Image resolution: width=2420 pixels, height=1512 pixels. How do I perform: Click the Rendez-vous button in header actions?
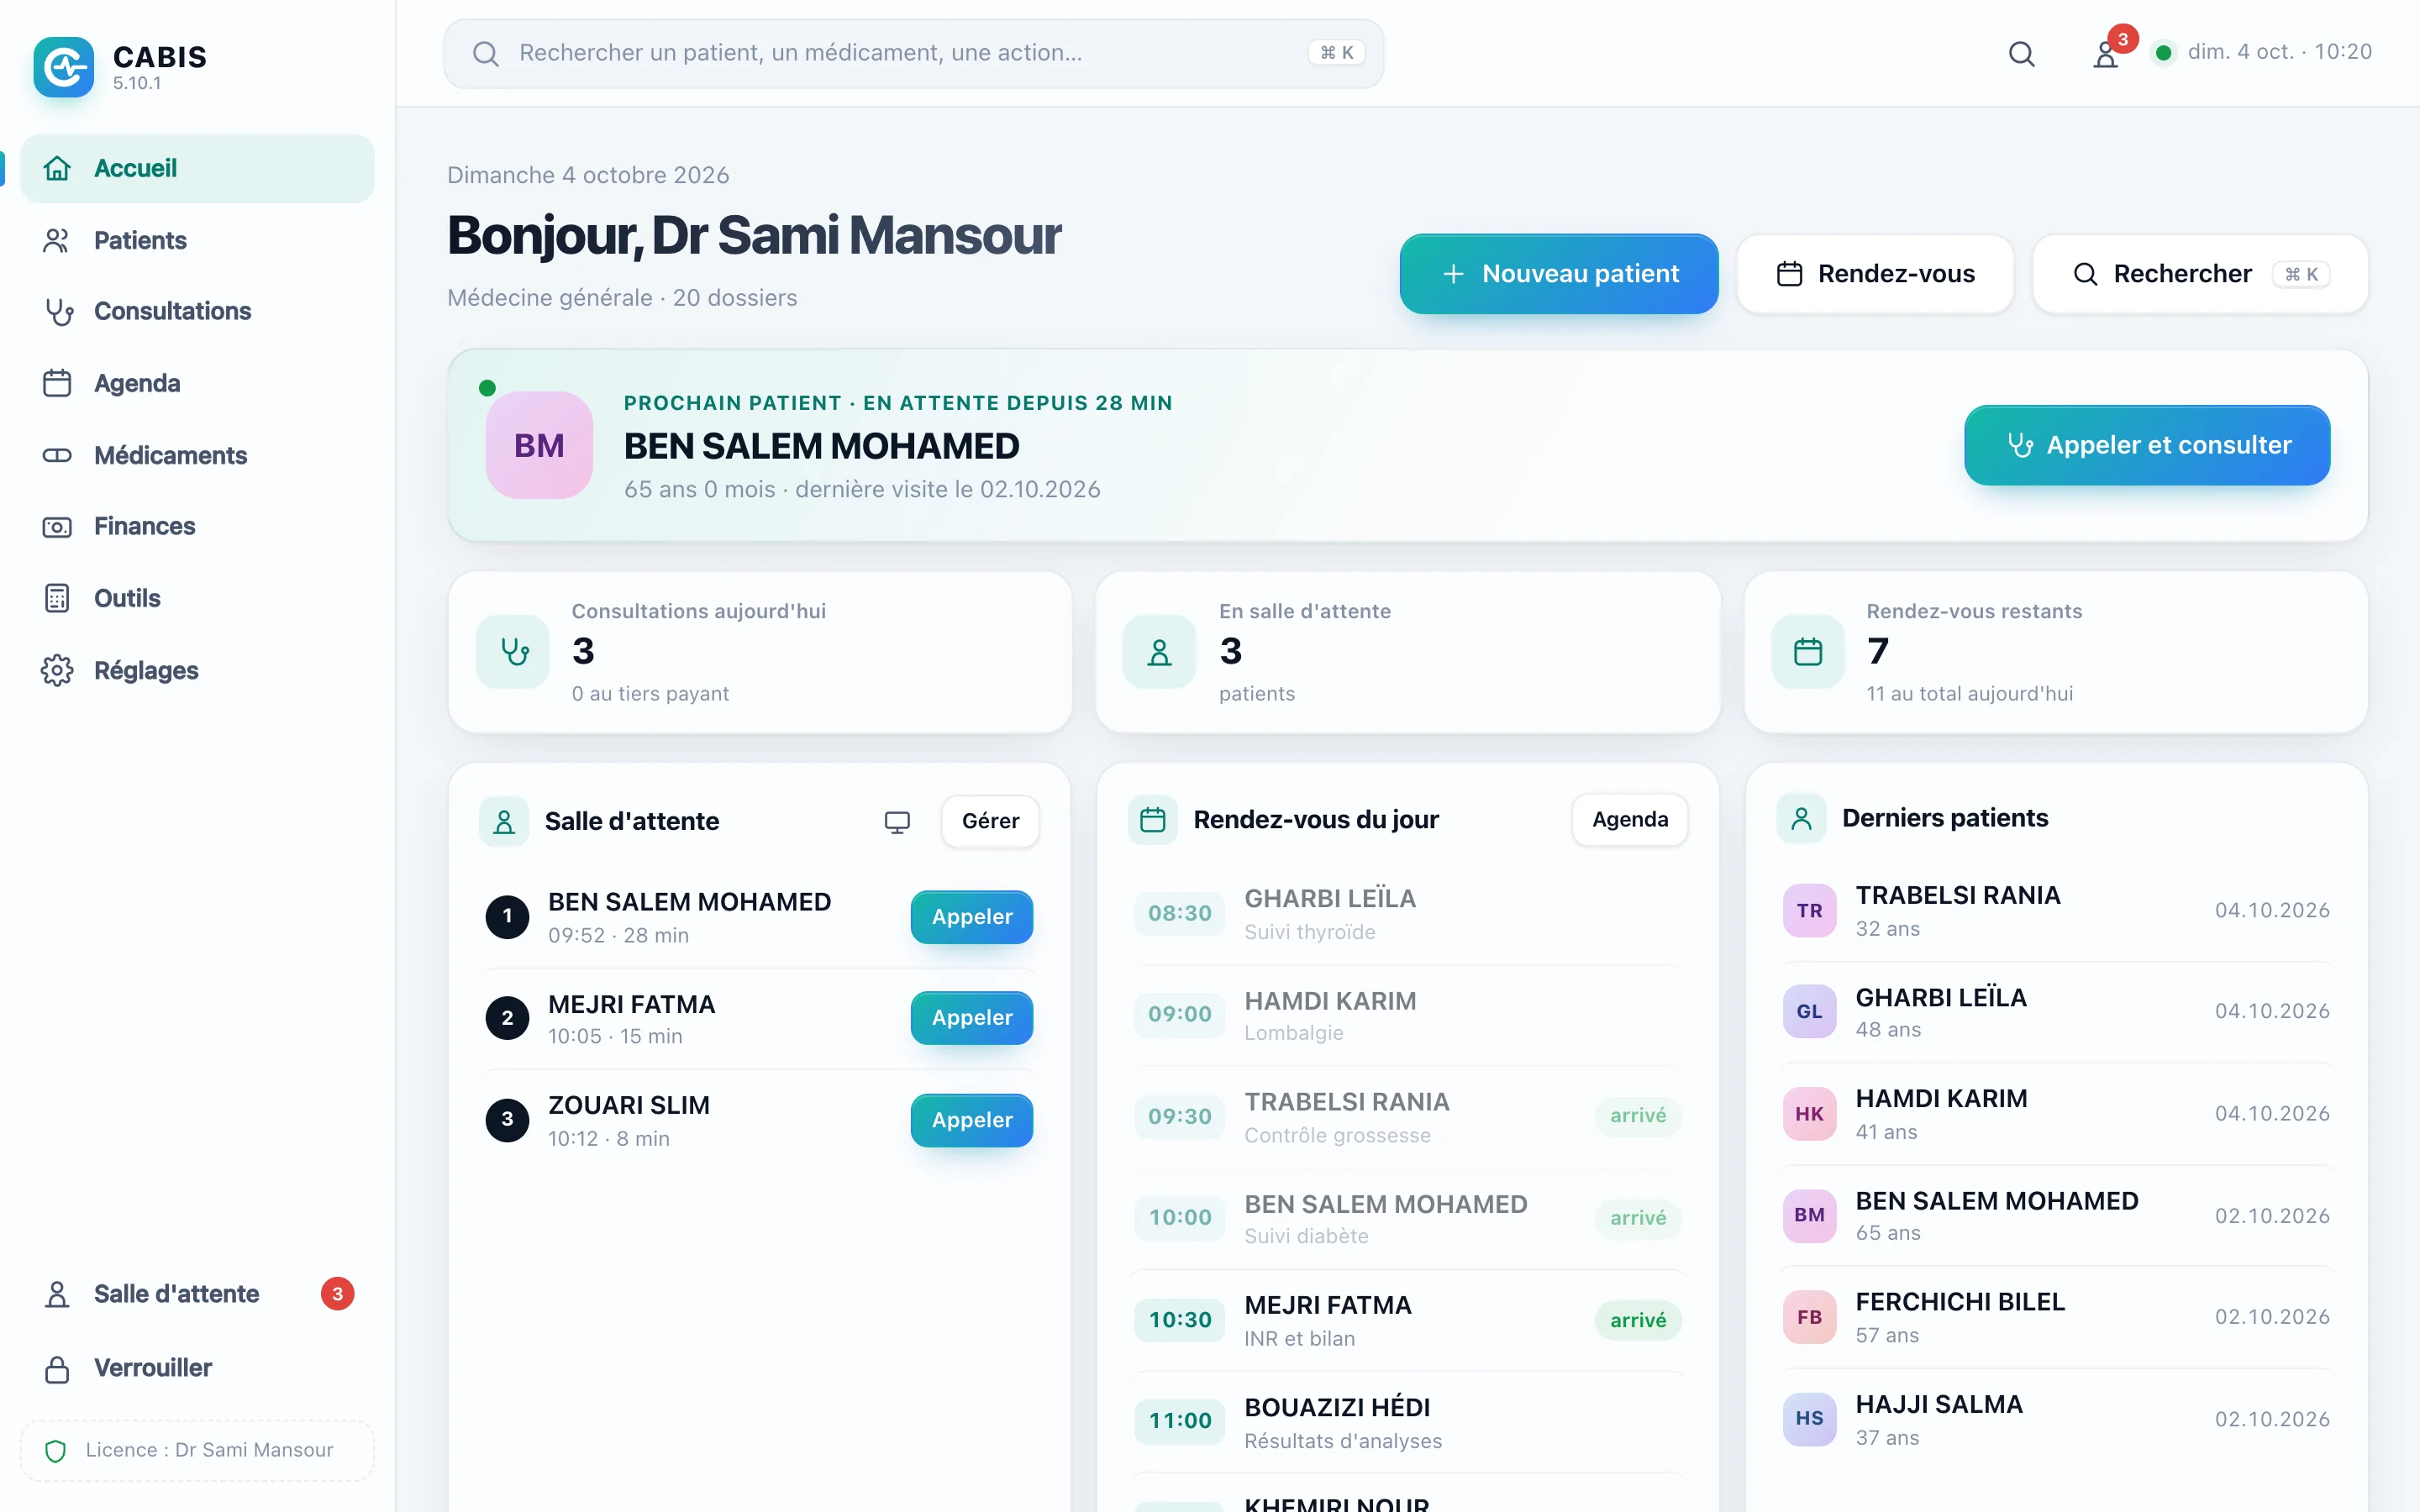click(x=1875, y=274)
